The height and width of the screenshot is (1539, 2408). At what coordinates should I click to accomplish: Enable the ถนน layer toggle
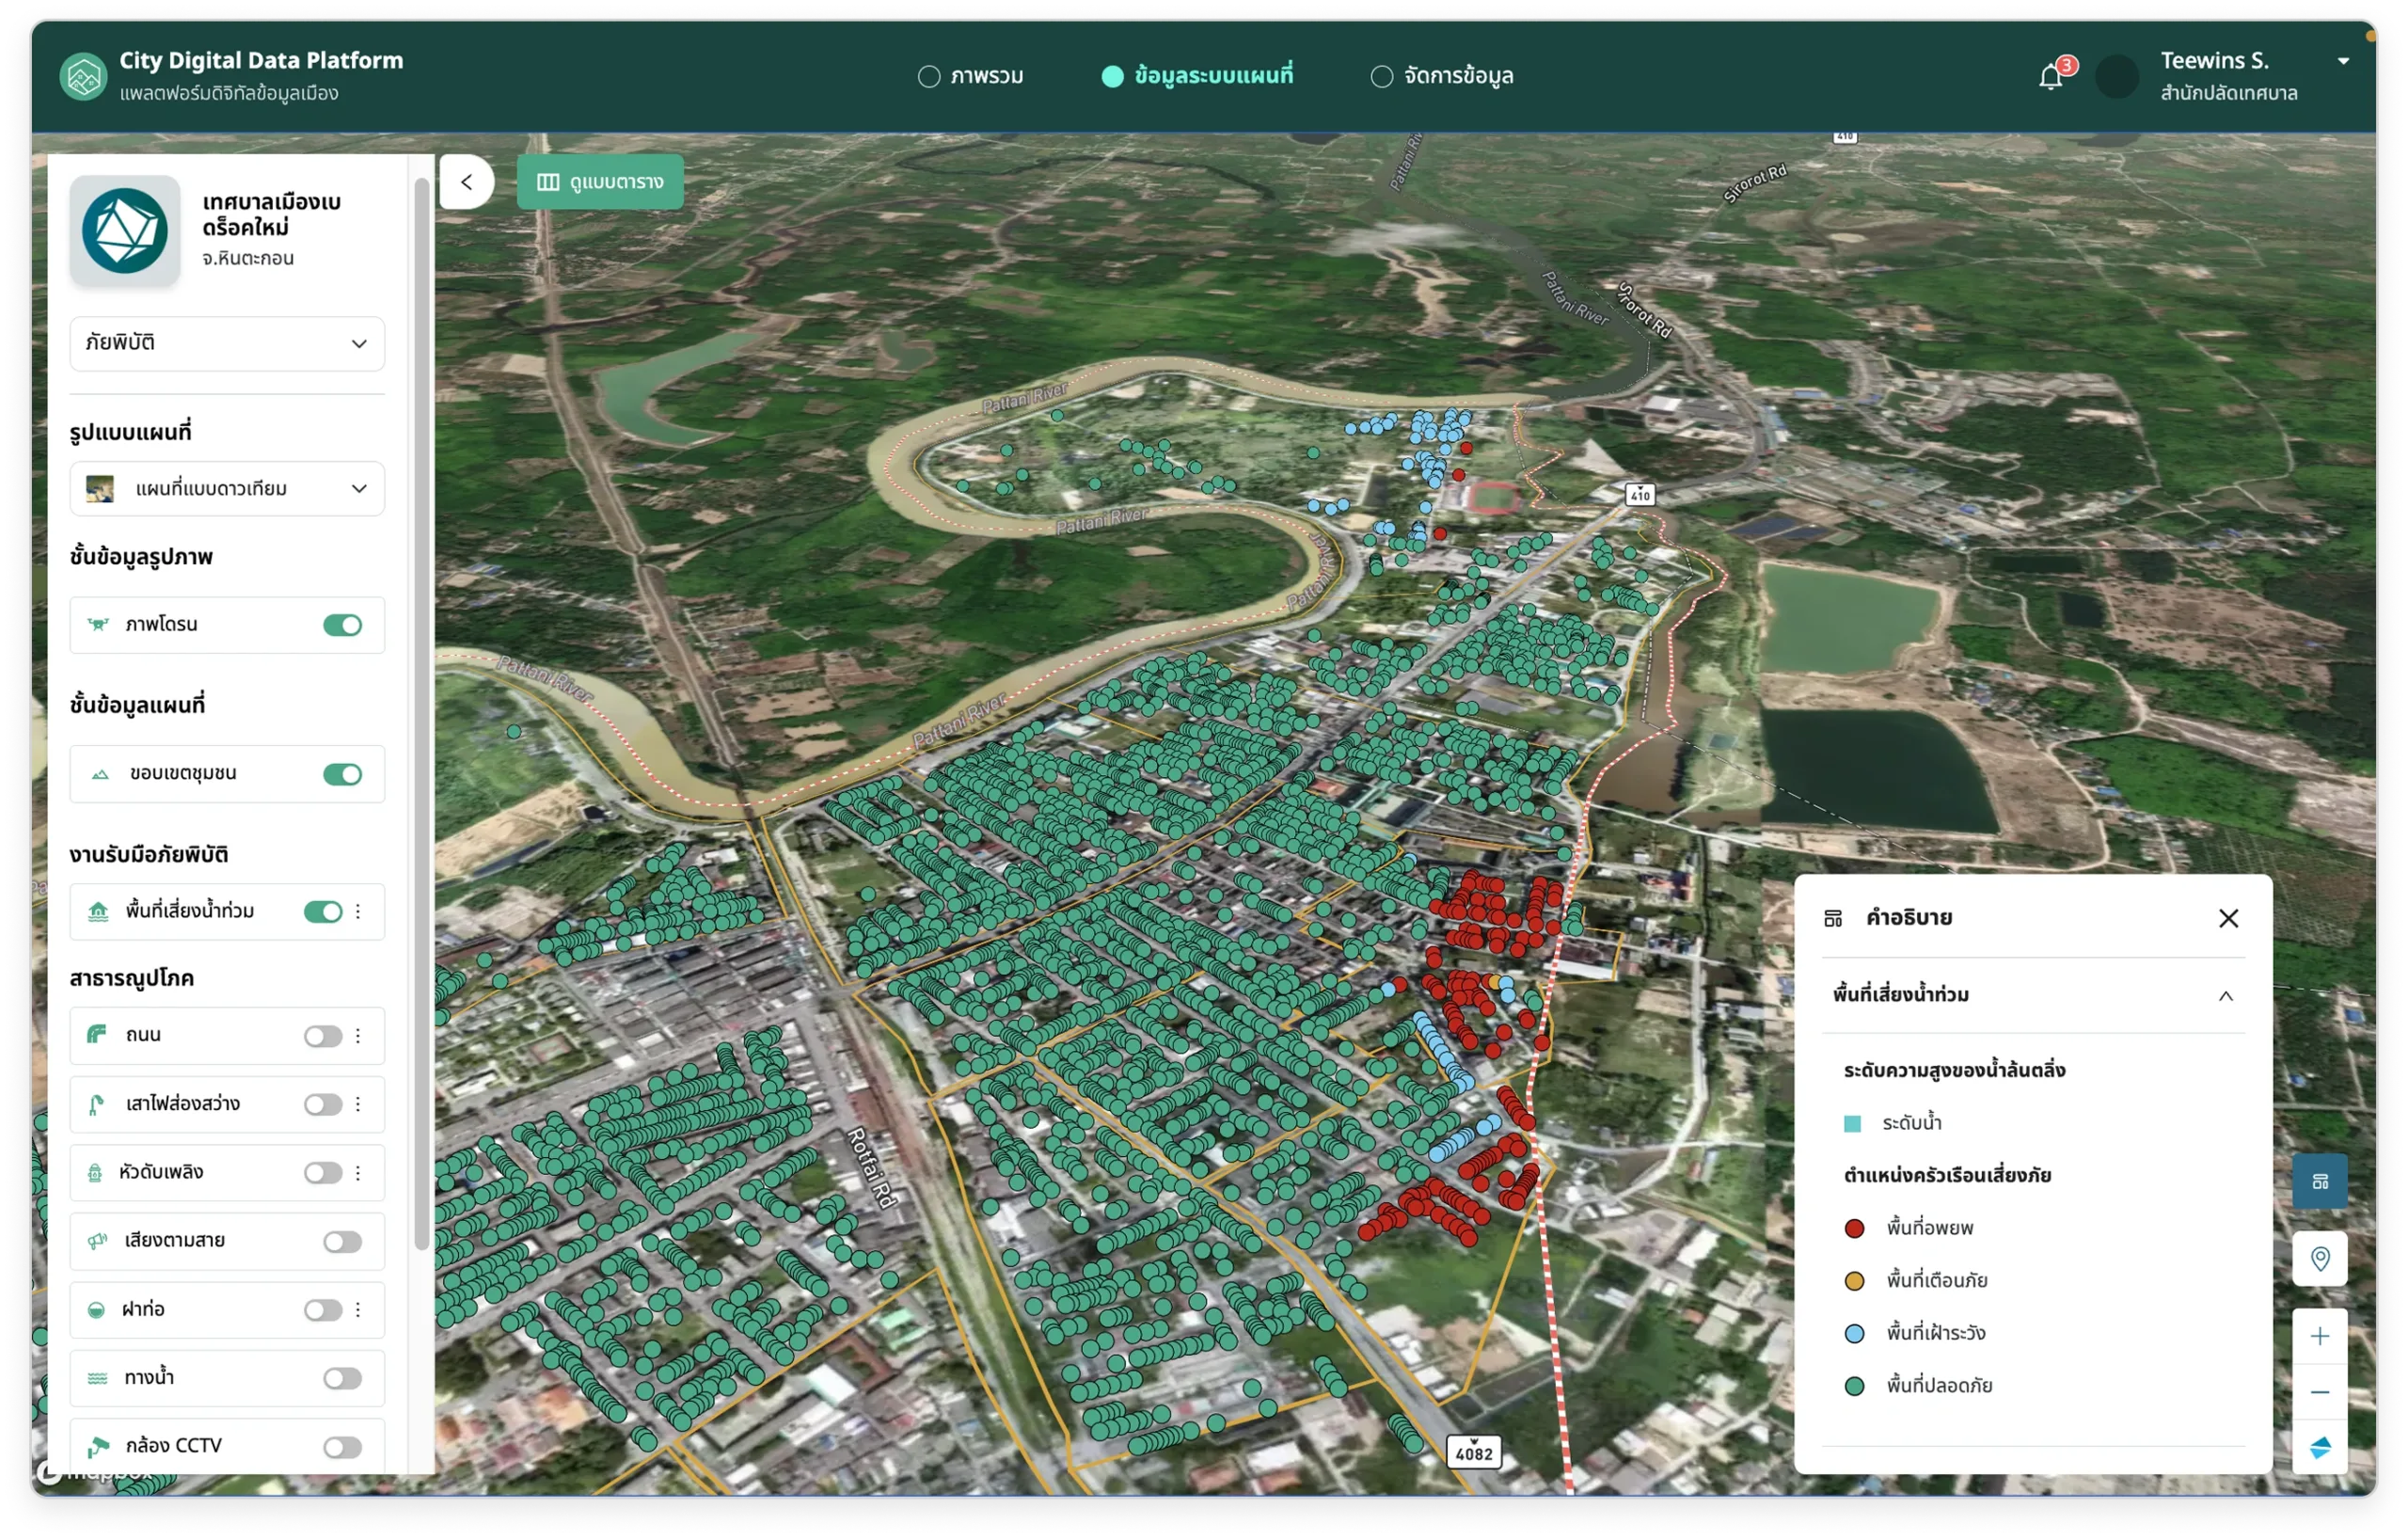point(322,1036)
